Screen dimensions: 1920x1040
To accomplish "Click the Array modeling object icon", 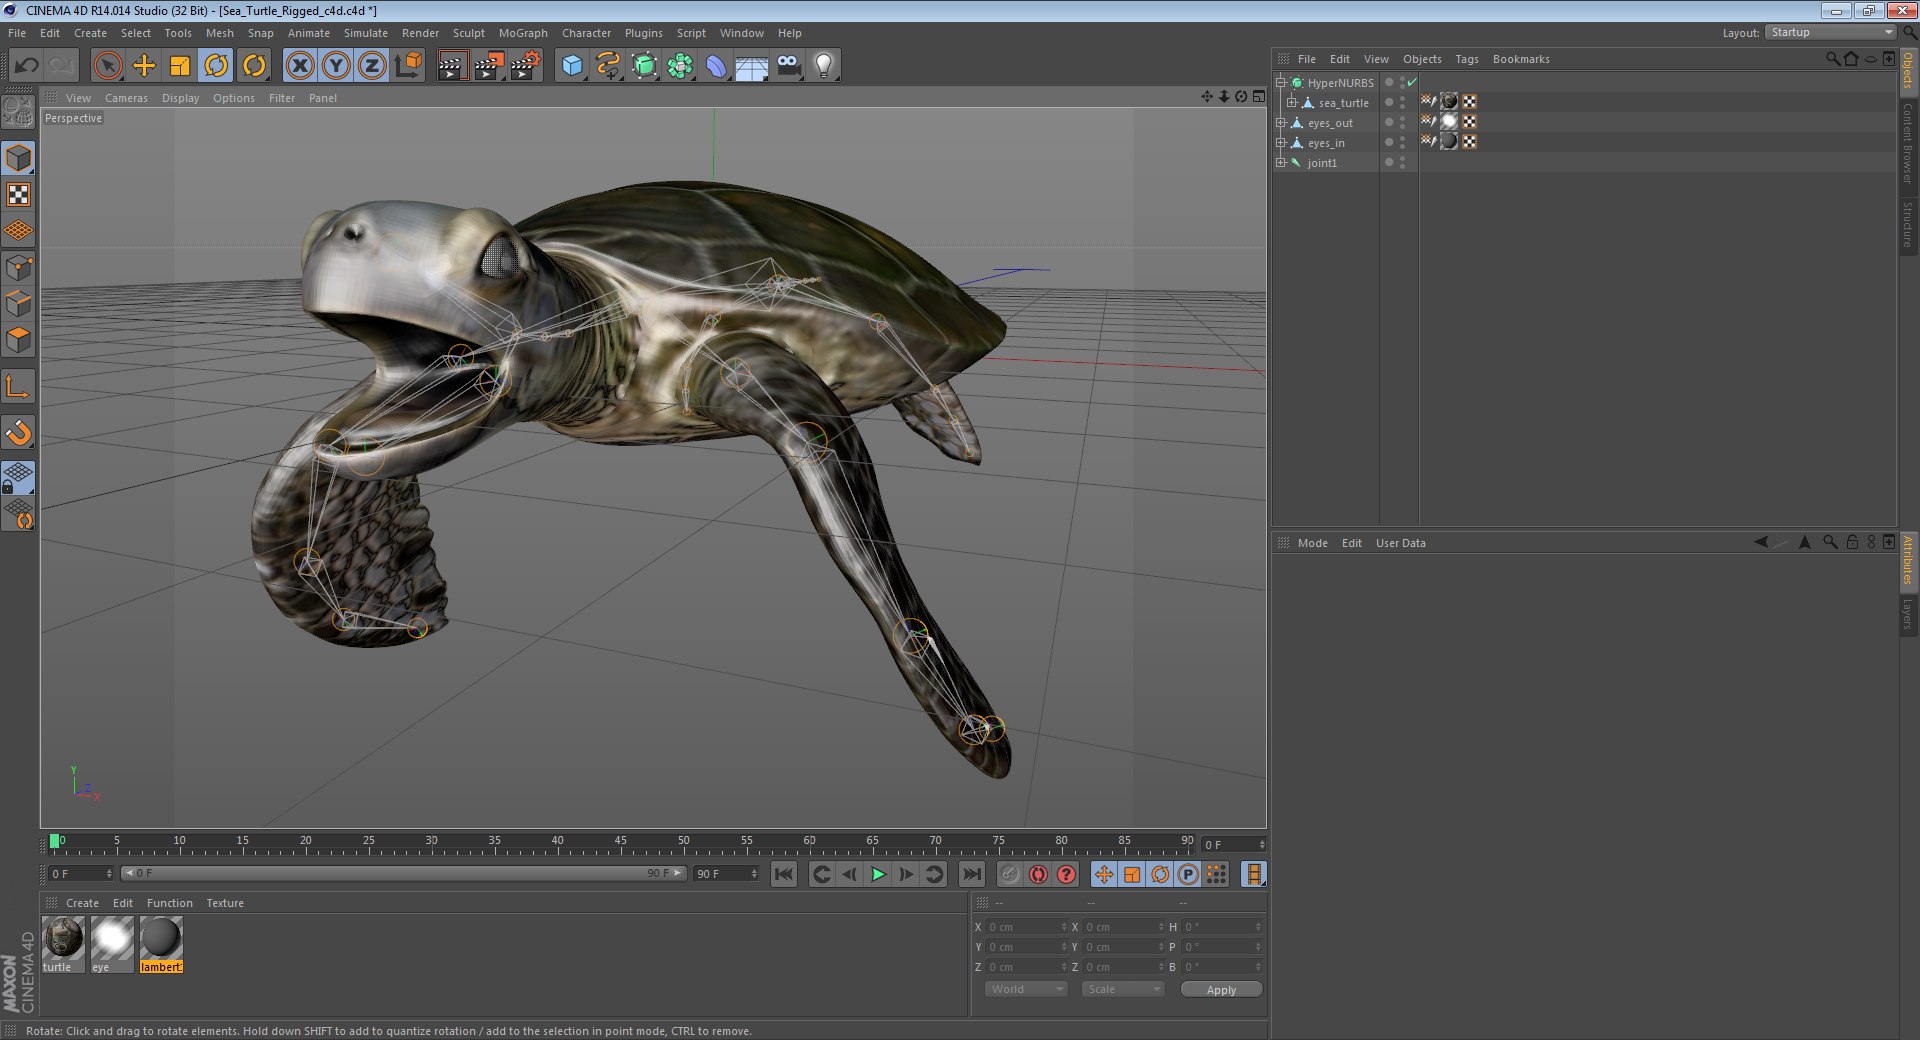I will pos(681,66).
